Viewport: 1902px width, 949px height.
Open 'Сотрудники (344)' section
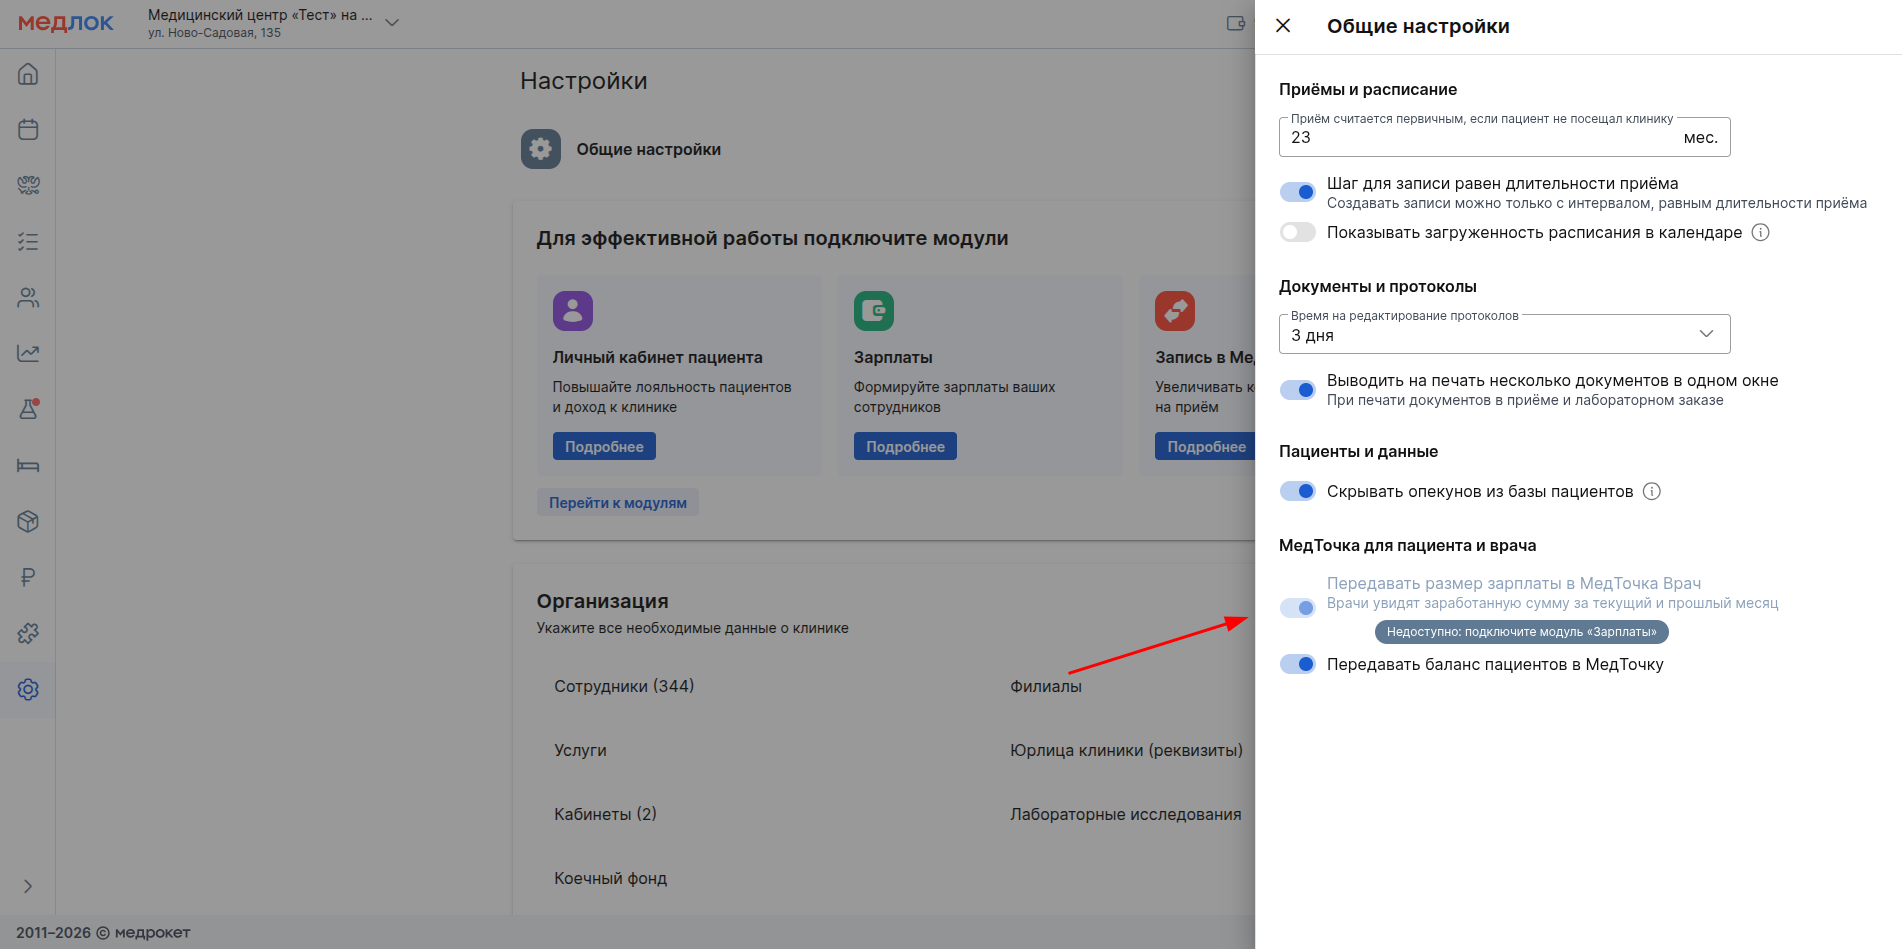[x=624, y=686]
